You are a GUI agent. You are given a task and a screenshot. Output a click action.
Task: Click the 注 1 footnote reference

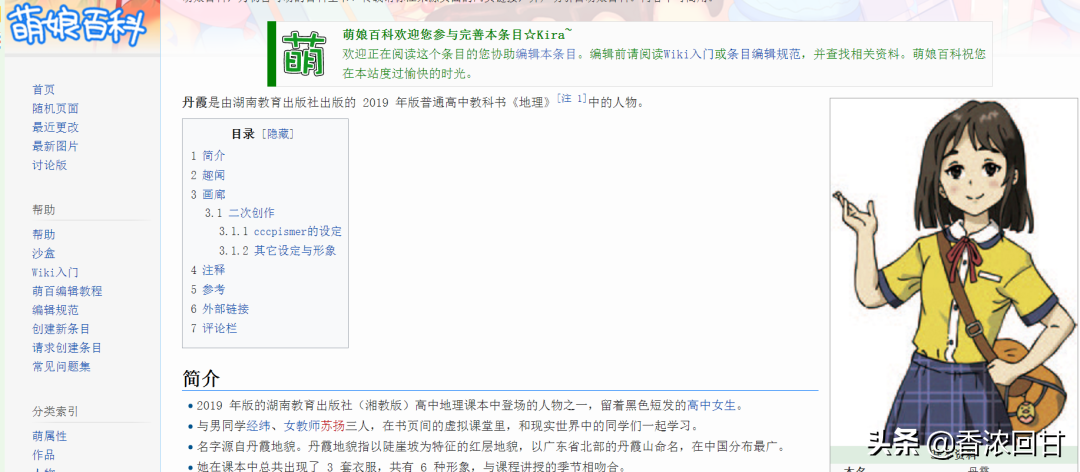point(572,99)
